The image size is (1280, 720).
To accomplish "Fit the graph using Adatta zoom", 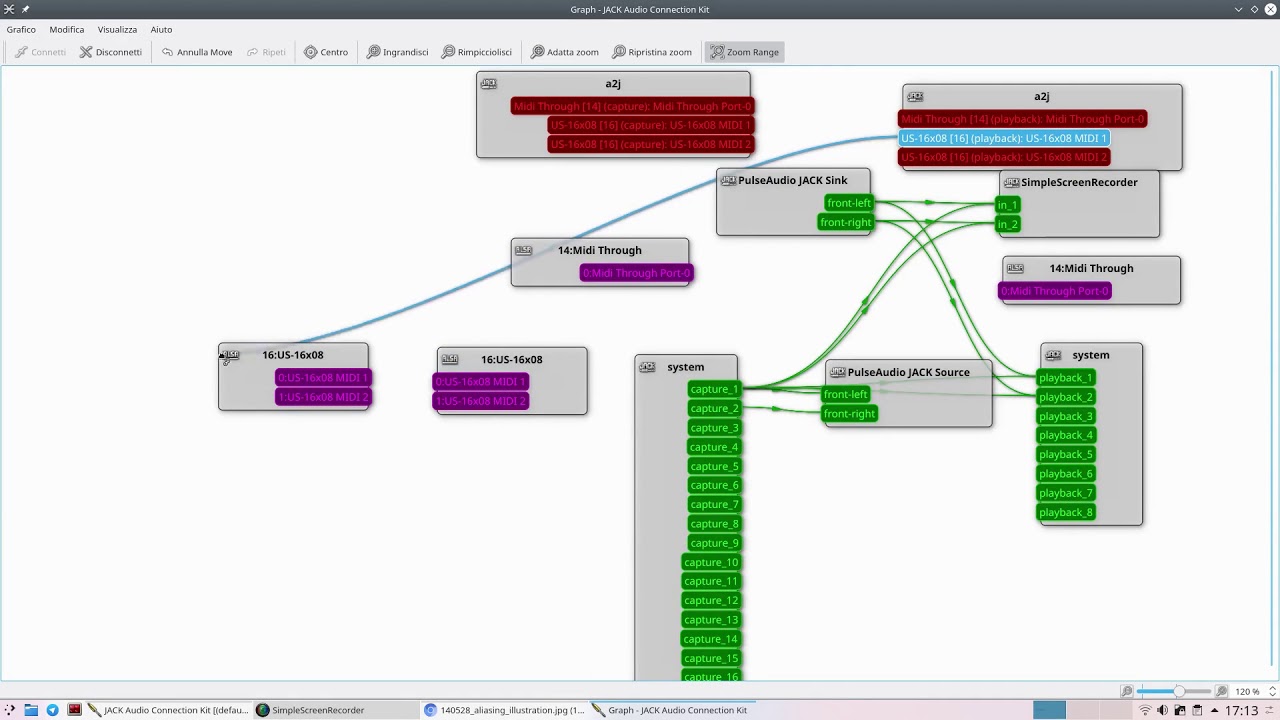I will 565,52.
